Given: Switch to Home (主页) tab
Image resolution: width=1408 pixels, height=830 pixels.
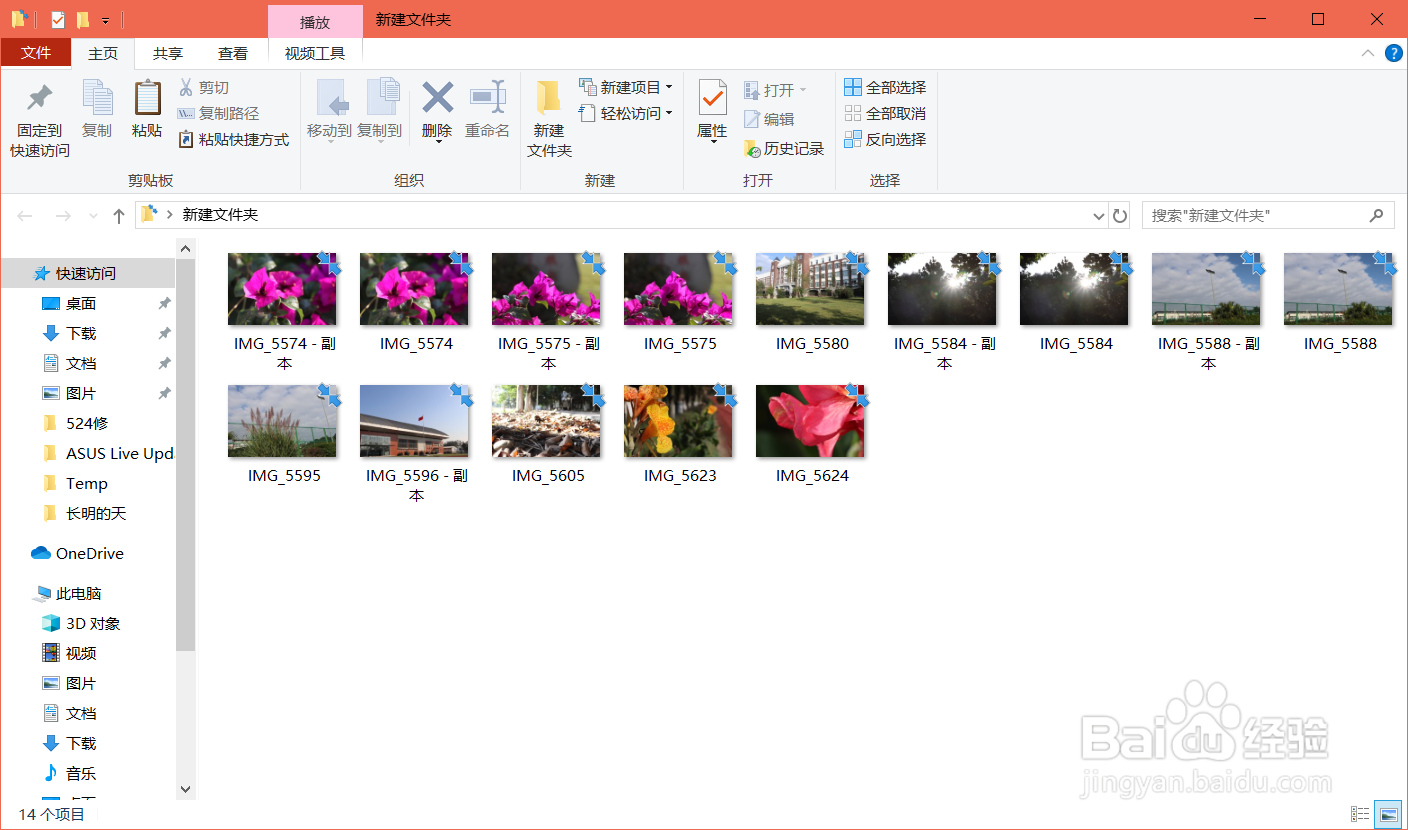Looking at the screenshot, I should [x=103, y=53].
